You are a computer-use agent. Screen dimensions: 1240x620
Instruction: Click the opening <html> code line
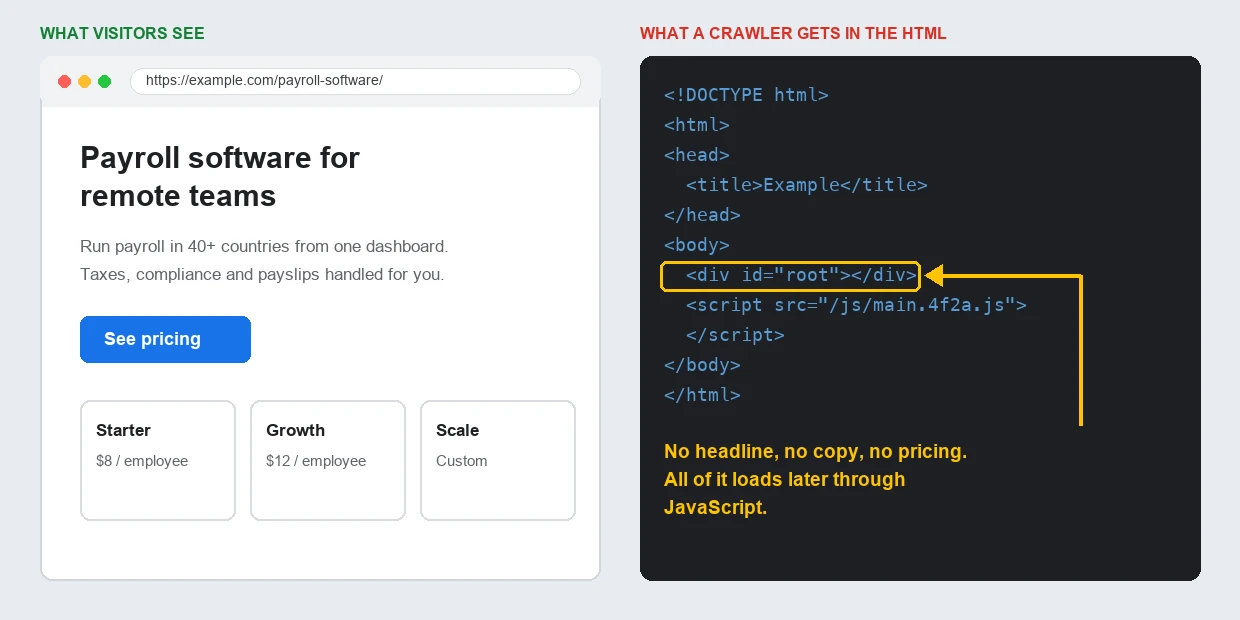click(697, 125)
